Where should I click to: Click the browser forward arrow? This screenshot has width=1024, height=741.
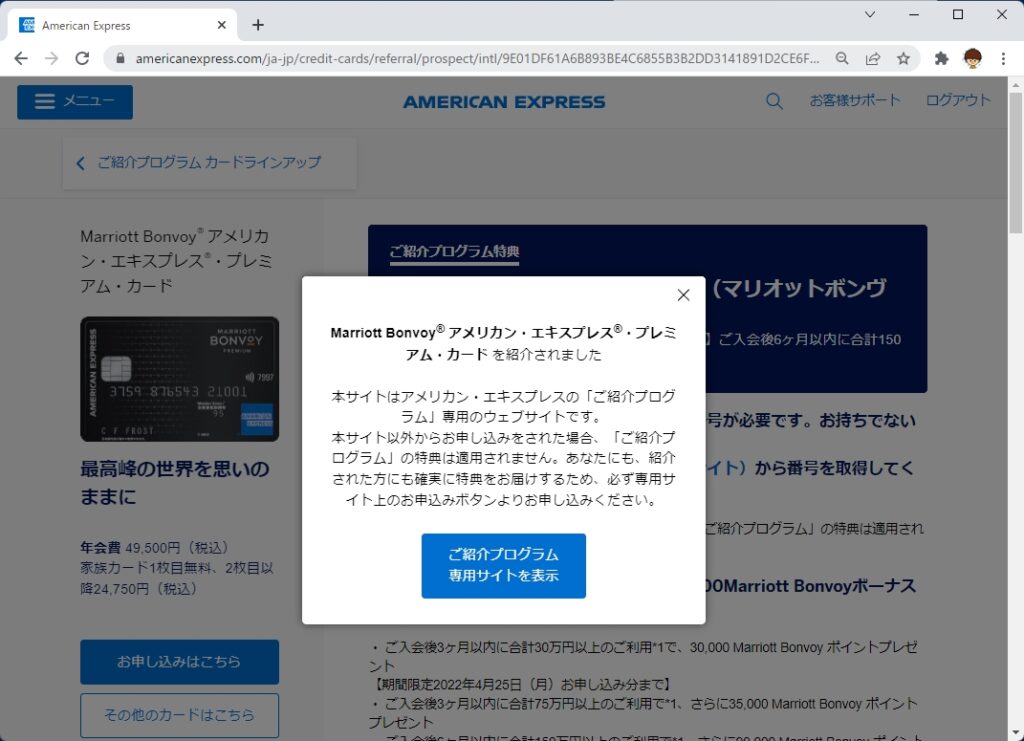pos(52,58)
